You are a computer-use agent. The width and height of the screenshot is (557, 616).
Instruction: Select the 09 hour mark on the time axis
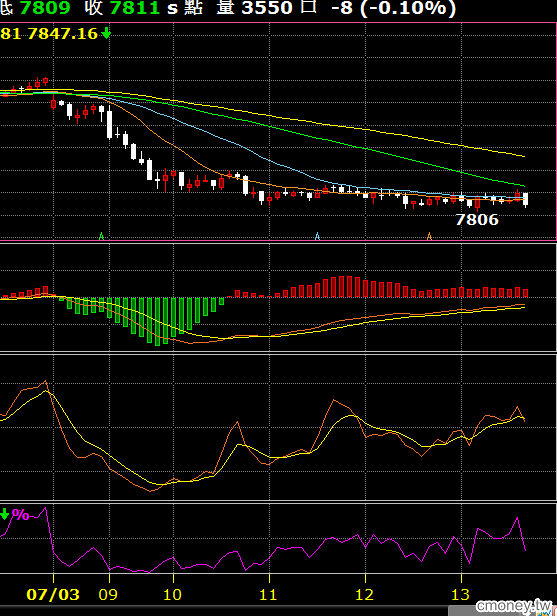pos(108,594)
